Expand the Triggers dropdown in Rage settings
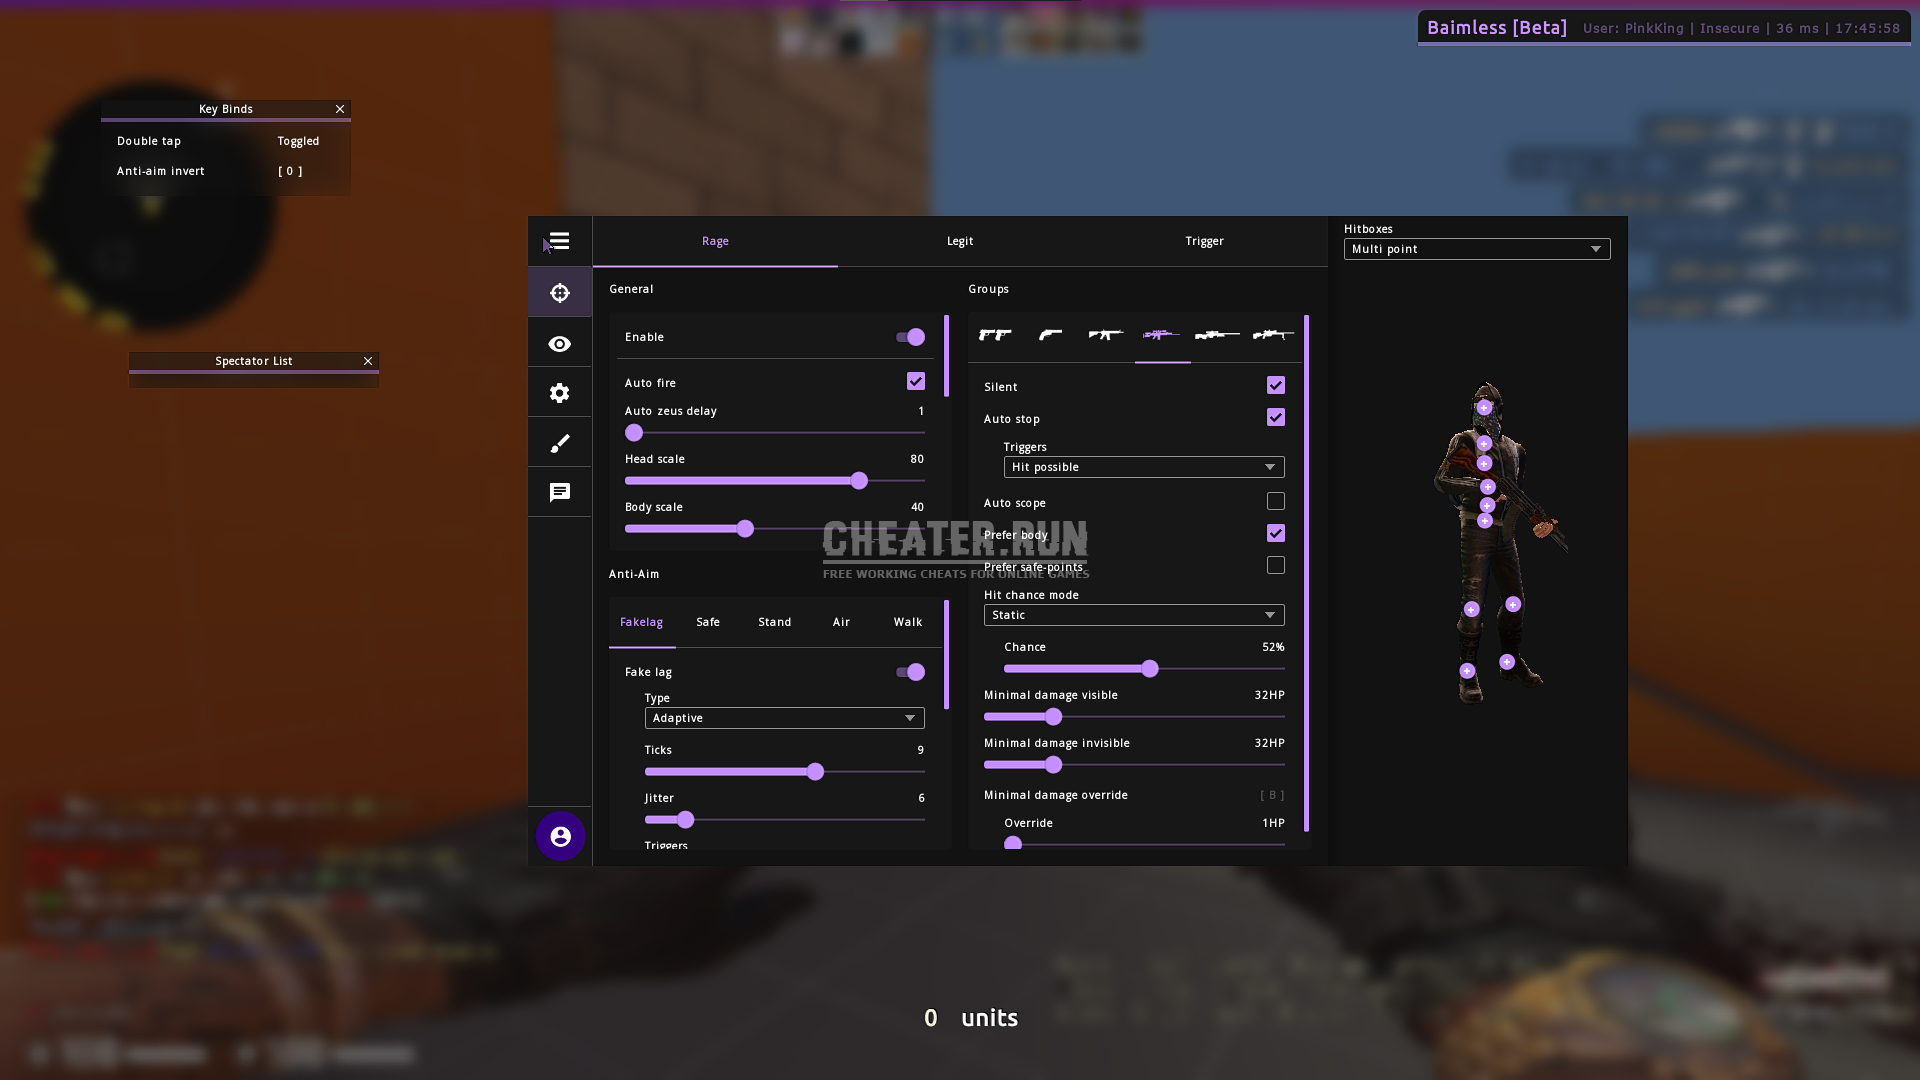This screenshot has height=1080, width=1920. [x=1139, y=467]
